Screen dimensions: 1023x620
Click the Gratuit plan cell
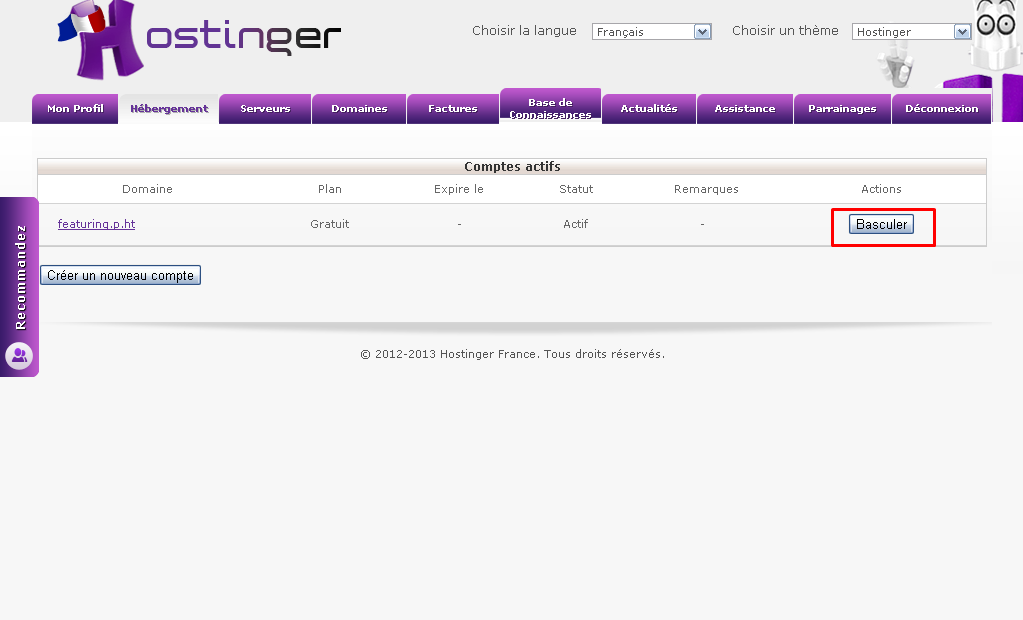click(x=329, y=224)
